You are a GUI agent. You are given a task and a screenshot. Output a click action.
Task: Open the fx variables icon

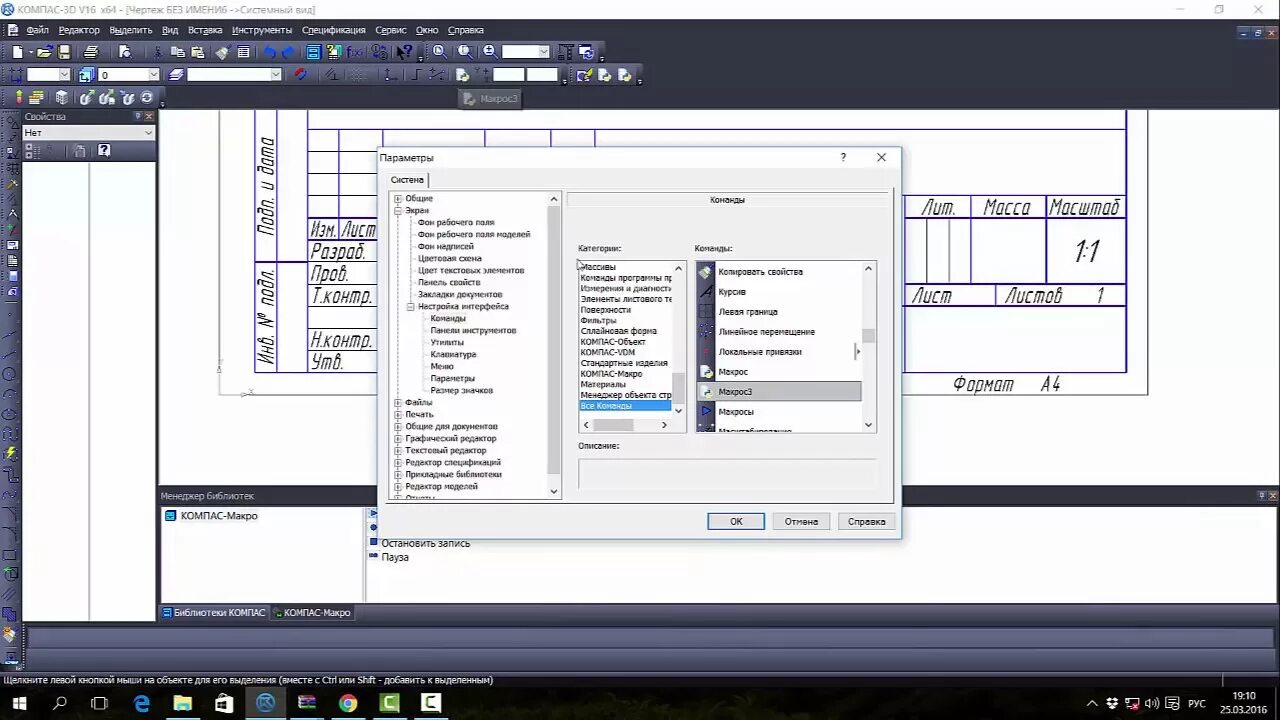coord(355,52)
